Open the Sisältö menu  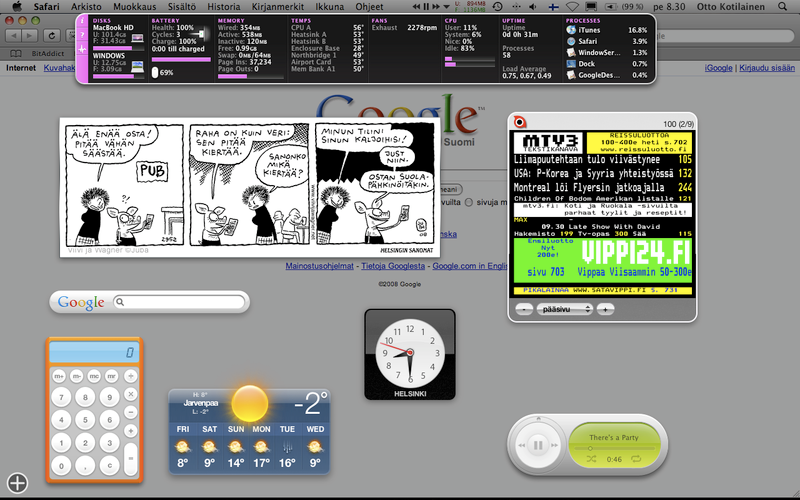pos(182,7)
